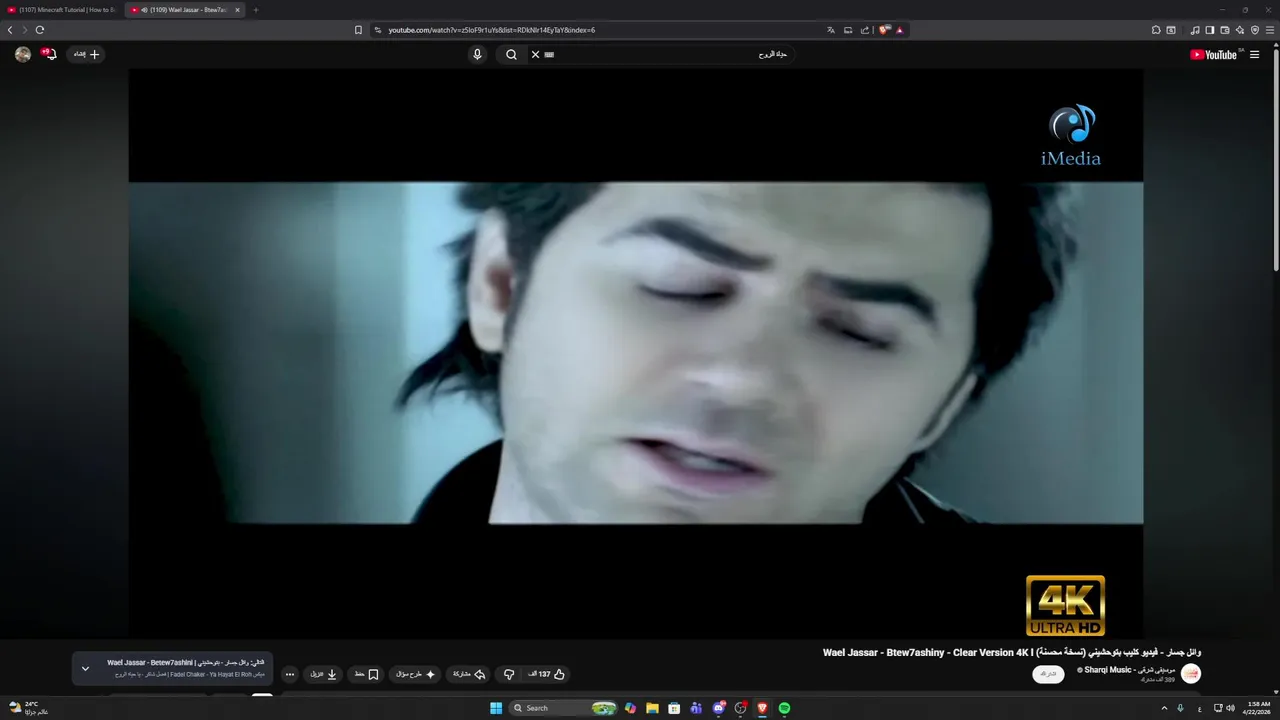
Task: Switch to the Minecraft Tutorial tab
Action: [x=62, y=10]
